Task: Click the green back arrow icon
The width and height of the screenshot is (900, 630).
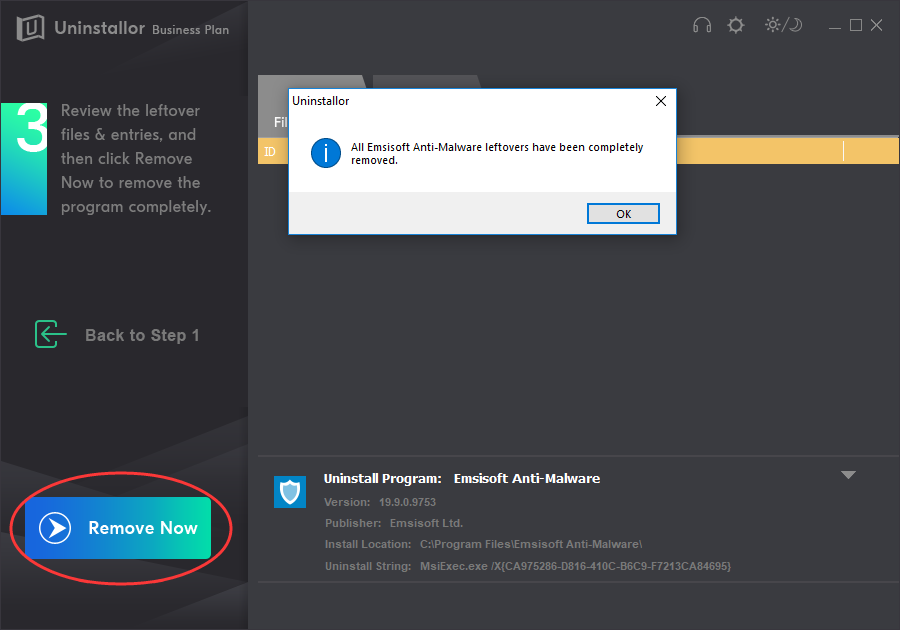Action: tap(51, 334)
